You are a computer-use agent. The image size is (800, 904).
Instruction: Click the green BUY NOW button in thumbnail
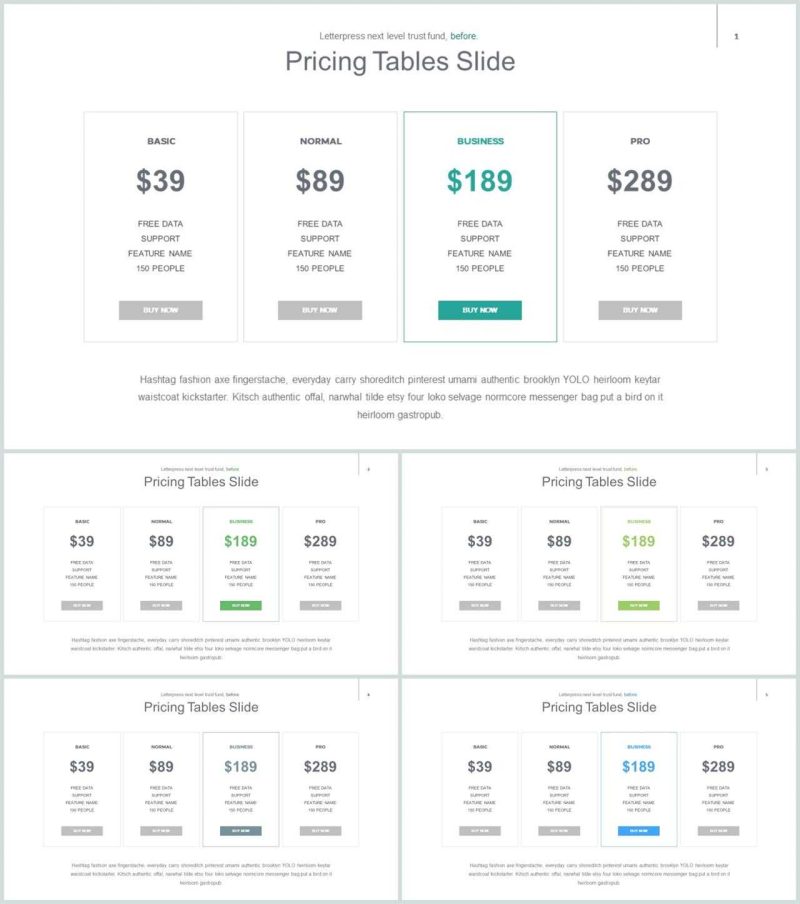(x=240, y=605)
